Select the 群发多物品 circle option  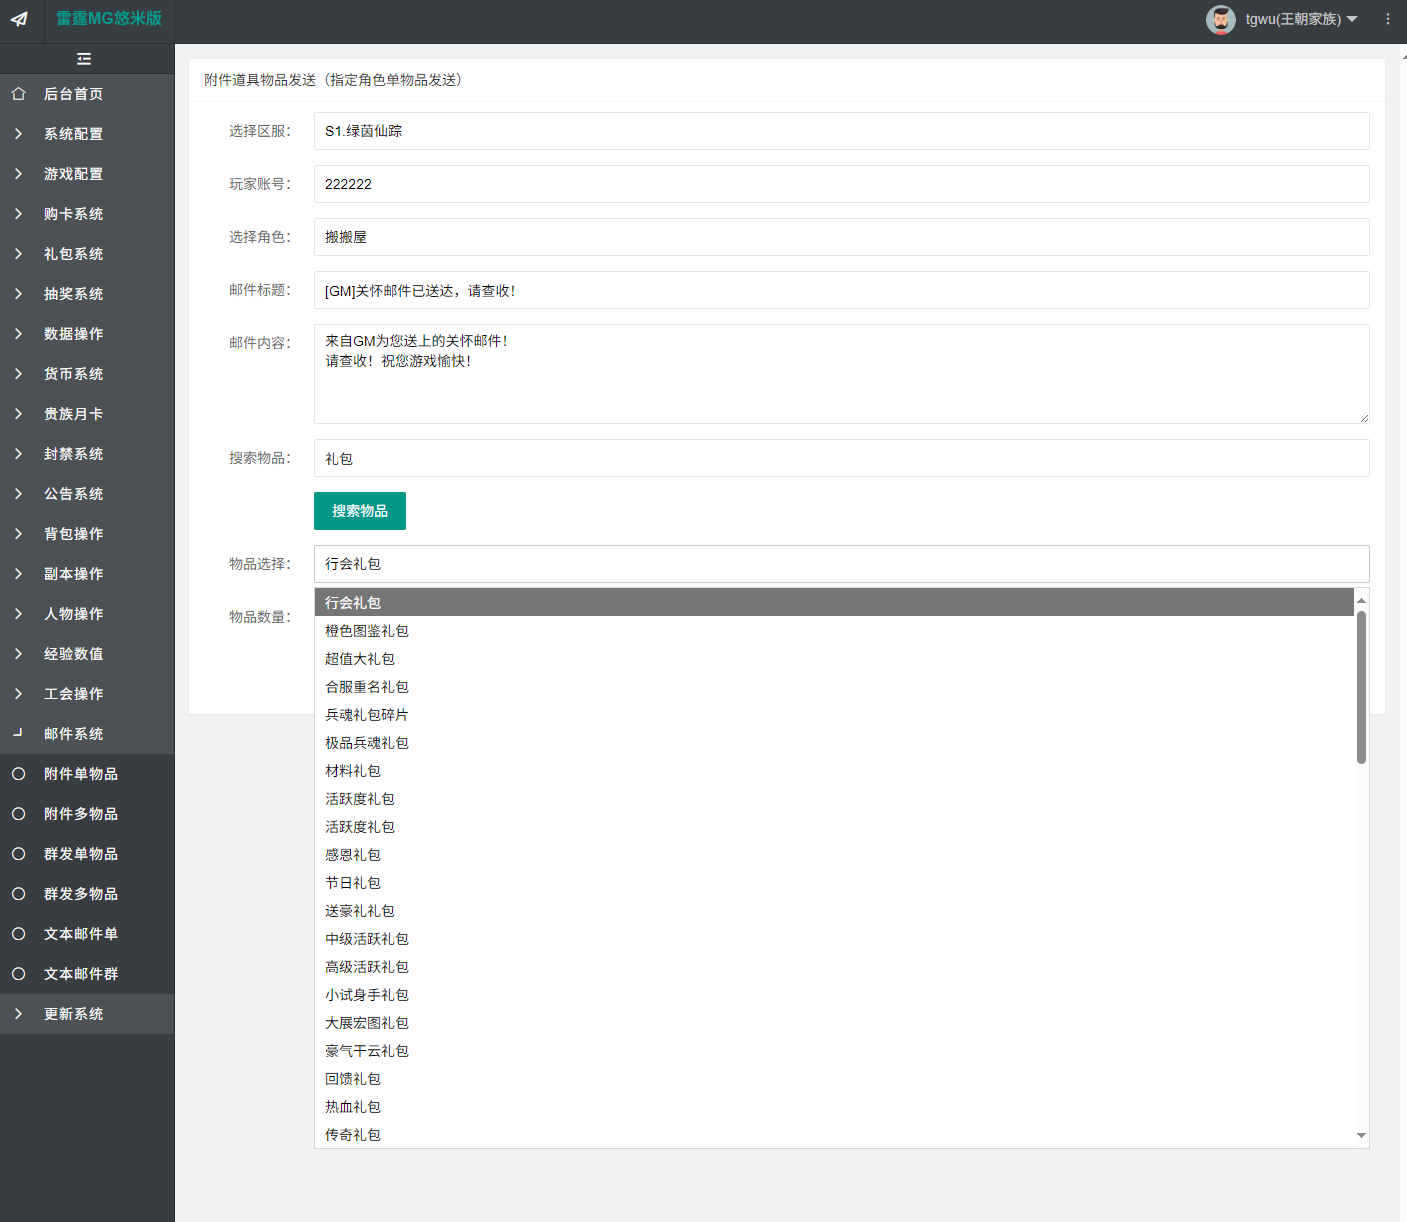click(x=18, y=894)
